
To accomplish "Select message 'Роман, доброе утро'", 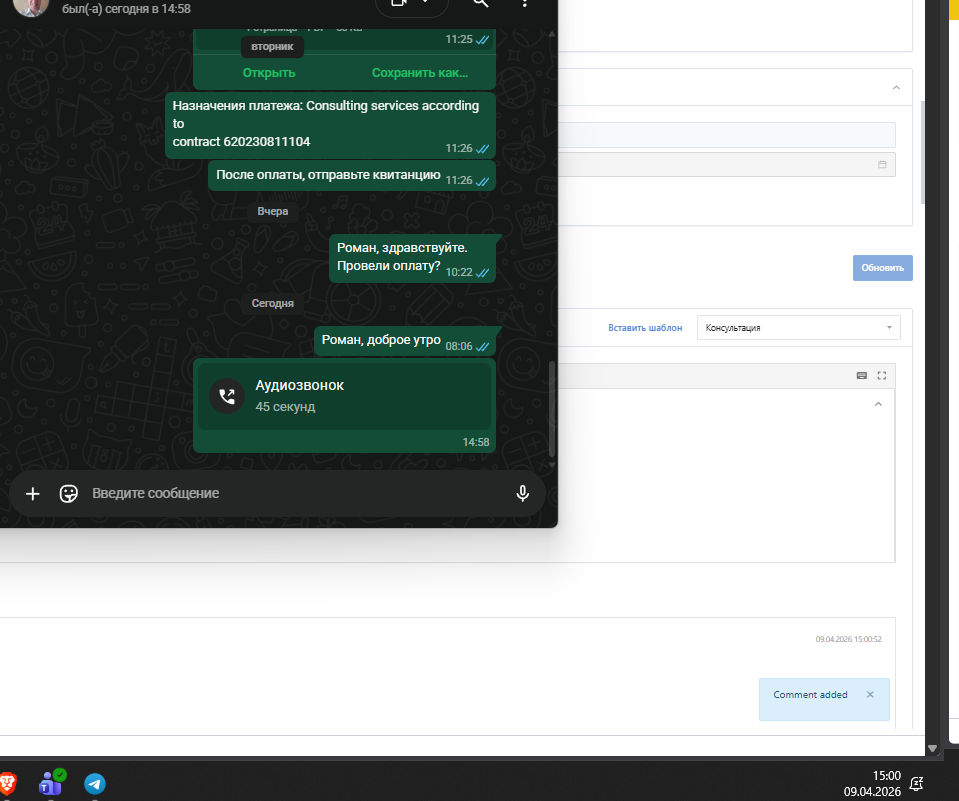I will pos(407,341).
